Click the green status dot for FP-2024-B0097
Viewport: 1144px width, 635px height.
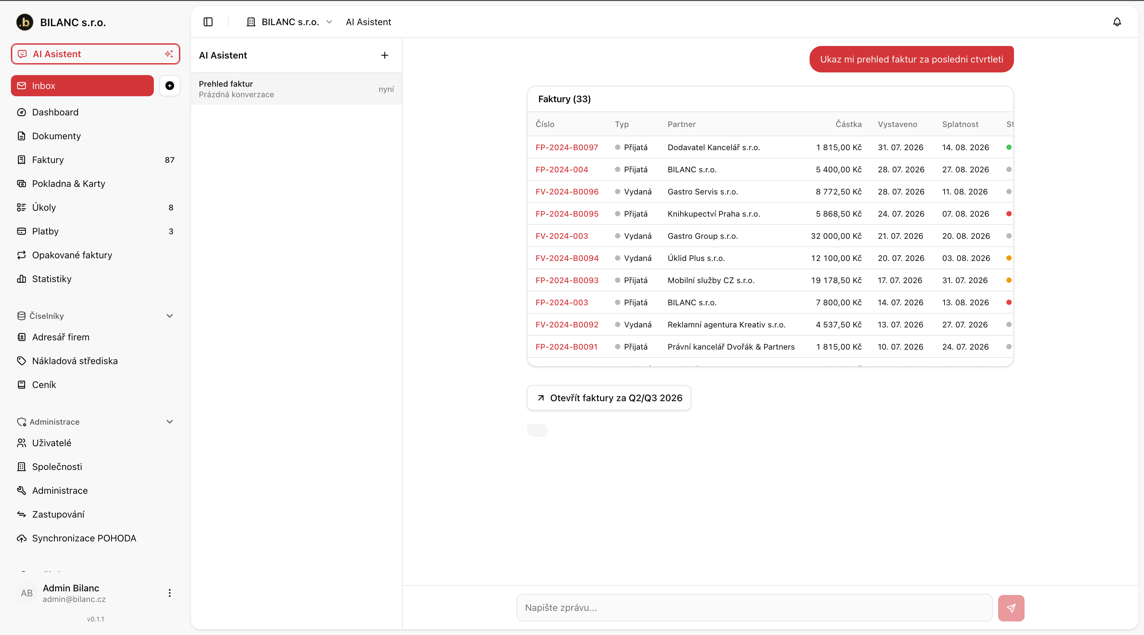click(x=1009, y=147)
